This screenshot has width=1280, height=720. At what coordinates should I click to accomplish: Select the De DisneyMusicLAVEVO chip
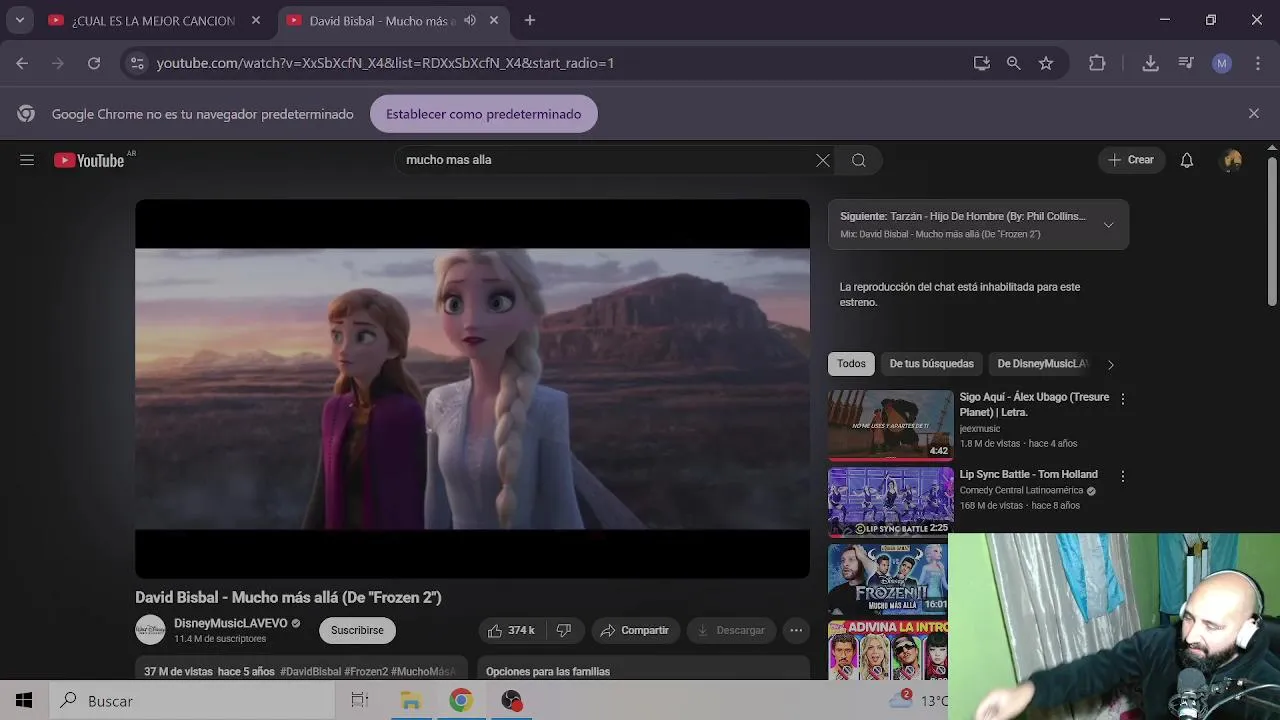point(1042,364)
